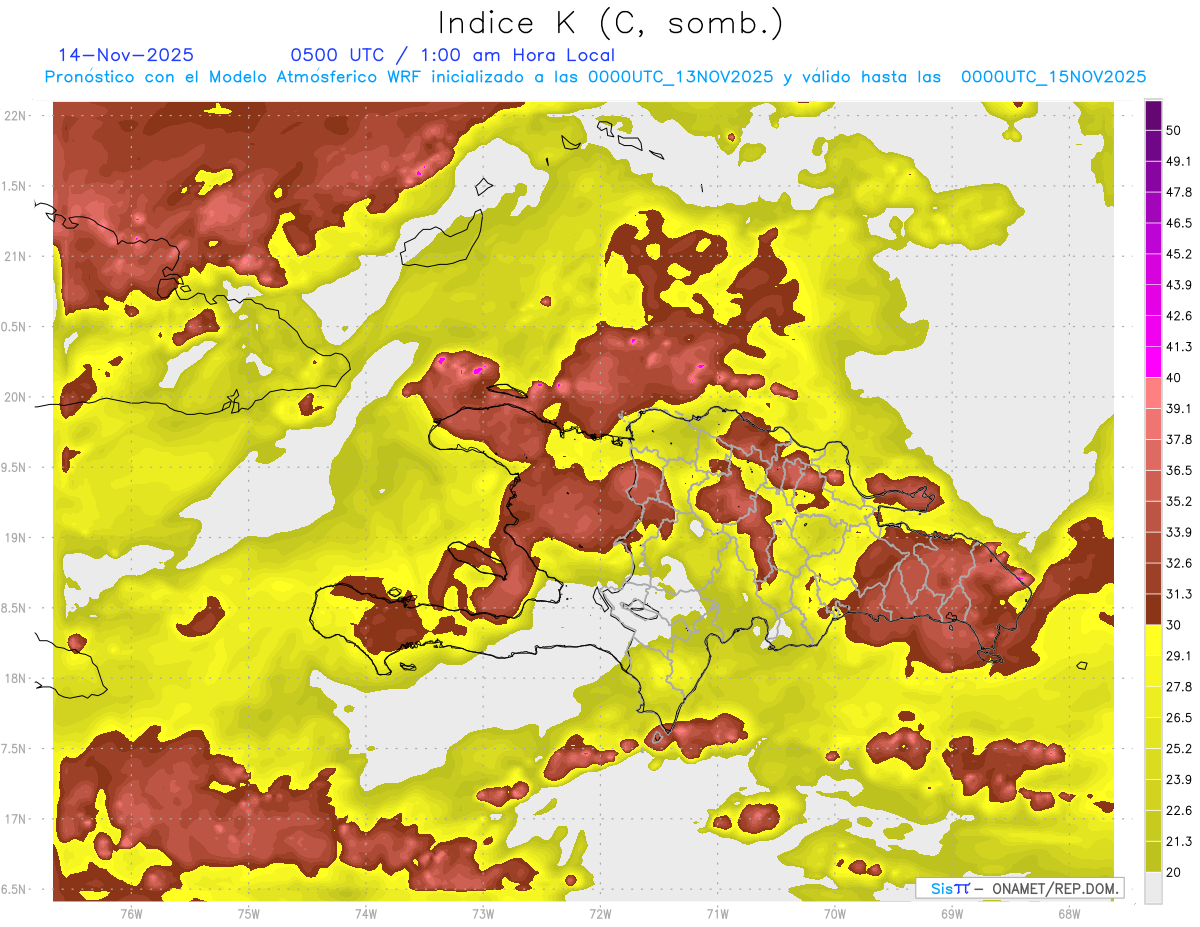Image resolution: width=1200 pixels, height=927 pixels.
Task: Click the '68W' longitude label
Action: pos(1068,914)
